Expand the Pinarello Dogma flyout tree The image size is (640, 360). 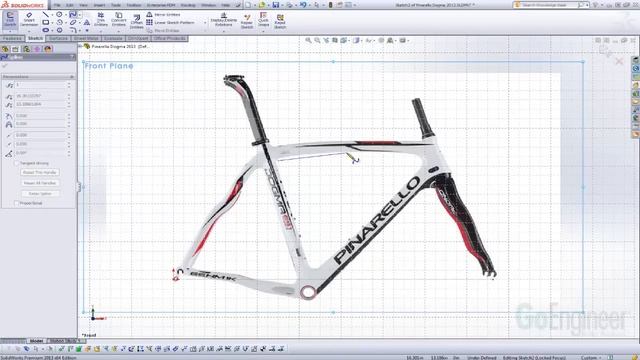(x=80, y=47)
